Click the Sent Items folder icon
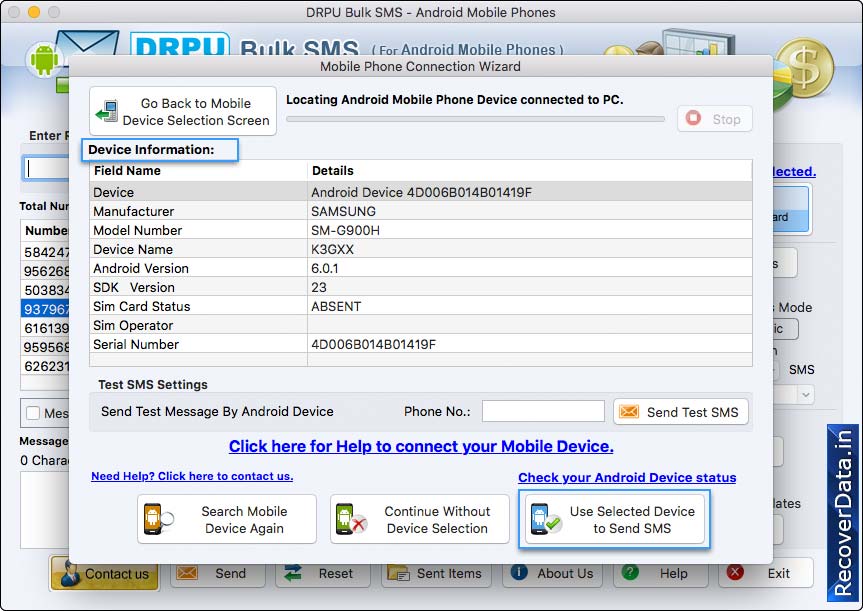Viewport: 863px width, 611px height. pyautogui.click(x=398, y=573)
